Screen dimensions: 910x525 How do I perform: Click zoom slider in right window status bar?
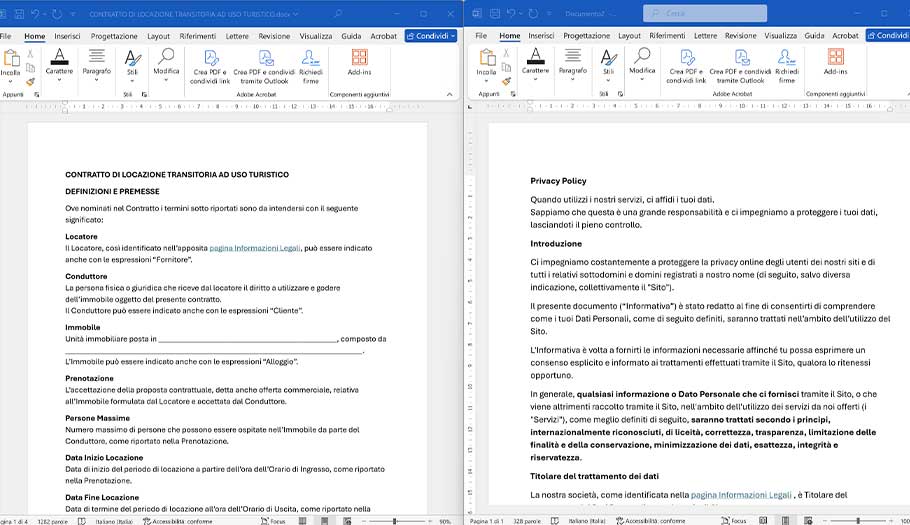(858, 521)
